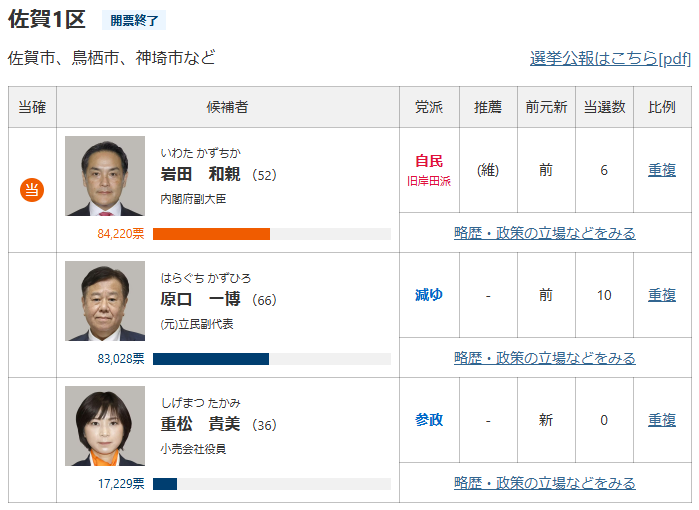Open 重松 貴美's candidate photo

point(105,426)
